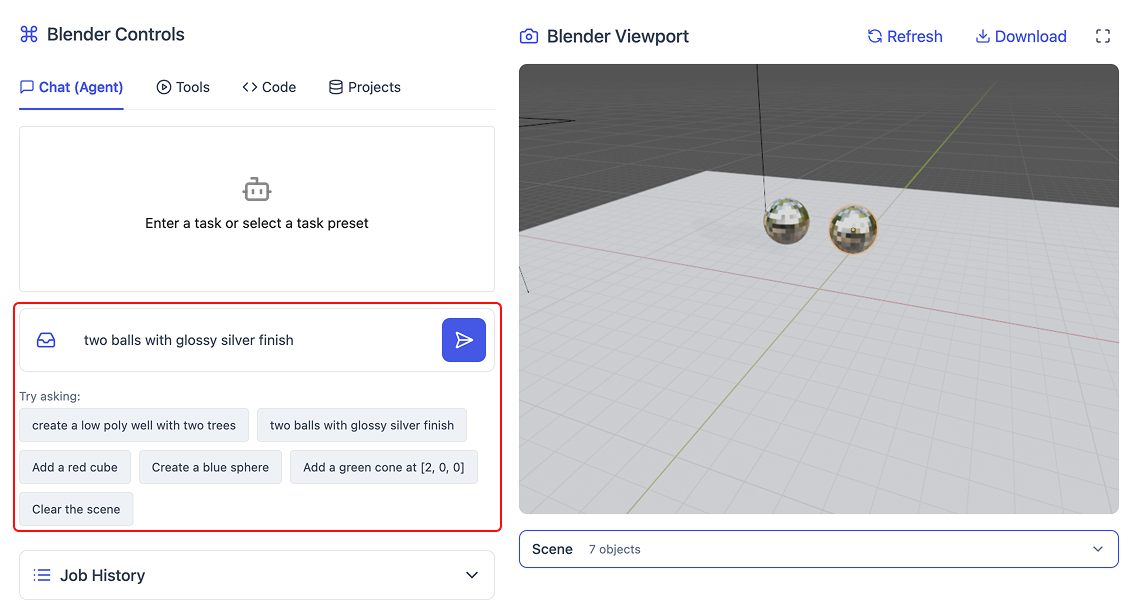This screenshot has width=1136, height=614.
Task: Click the inbox icon in the input box
Action: (x=46, y=340)
